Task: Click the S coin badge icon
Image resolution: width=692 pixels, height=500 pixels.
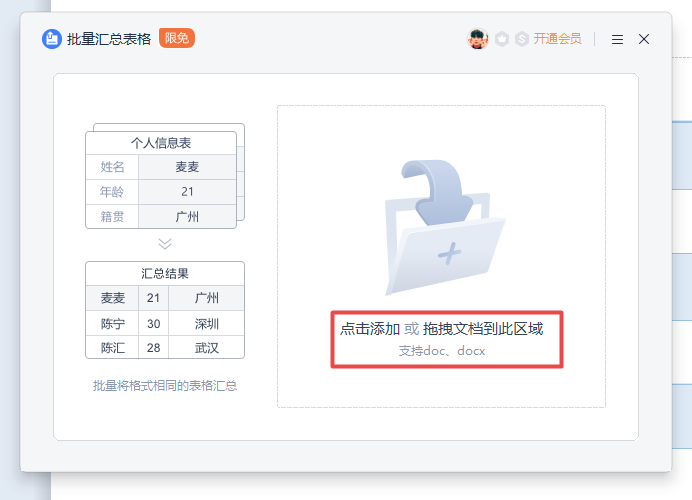Action: [x=521, y=39]
